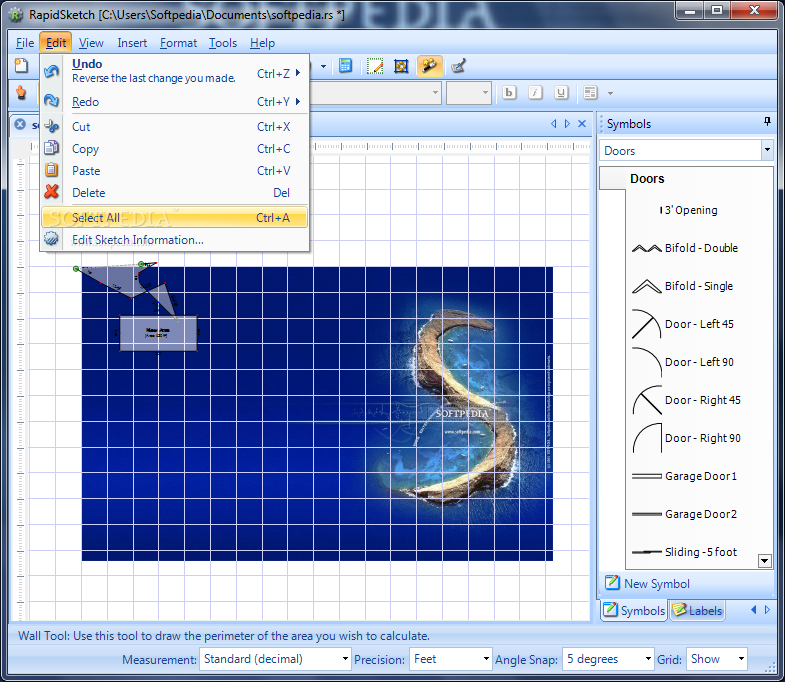Viewport: 785px width, 682px height.
Task: Choose Redo from the Edit menu
Action: click(x=174, y=102)
